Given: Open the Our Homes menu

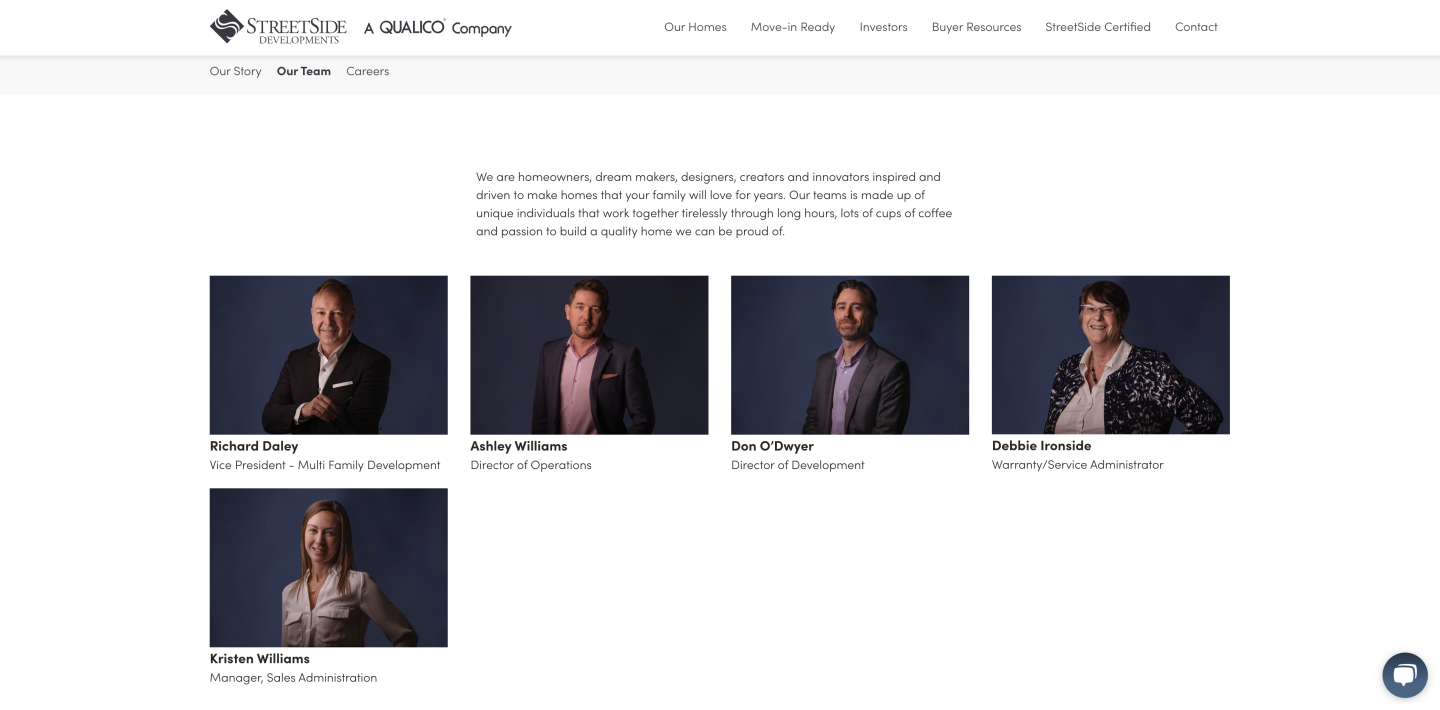Looking at the screenshot, I should (695, 27).
